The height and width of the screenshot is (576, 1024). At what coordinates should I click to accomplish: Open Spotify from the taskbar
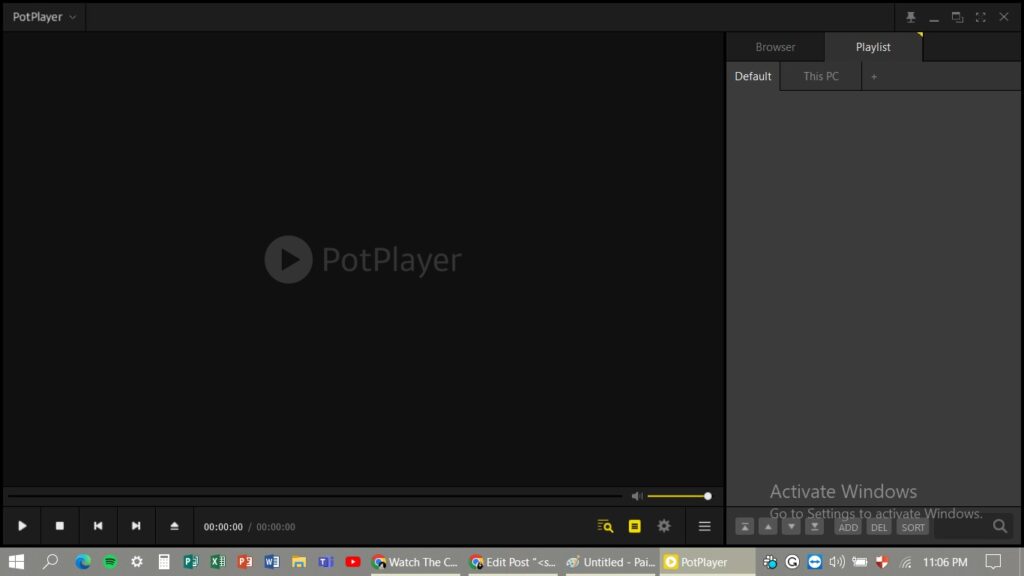110,562
